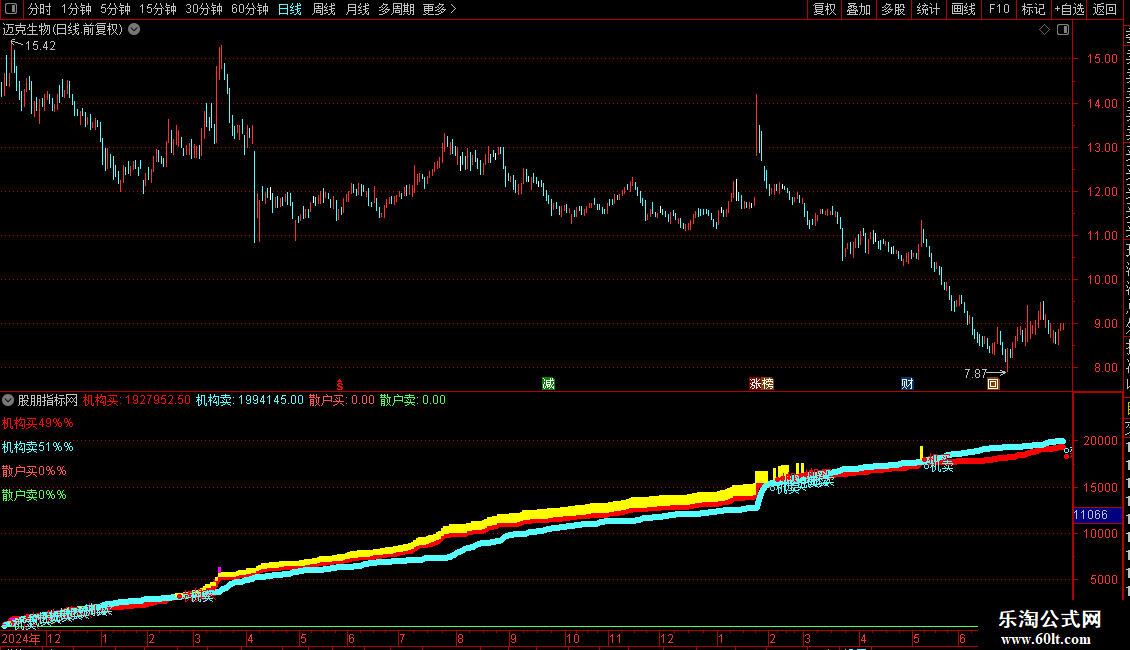Select the 日线 daily chart tab
Viewport: 1130px width, 650px height.
pyautogui.click(x=290, y=9)
